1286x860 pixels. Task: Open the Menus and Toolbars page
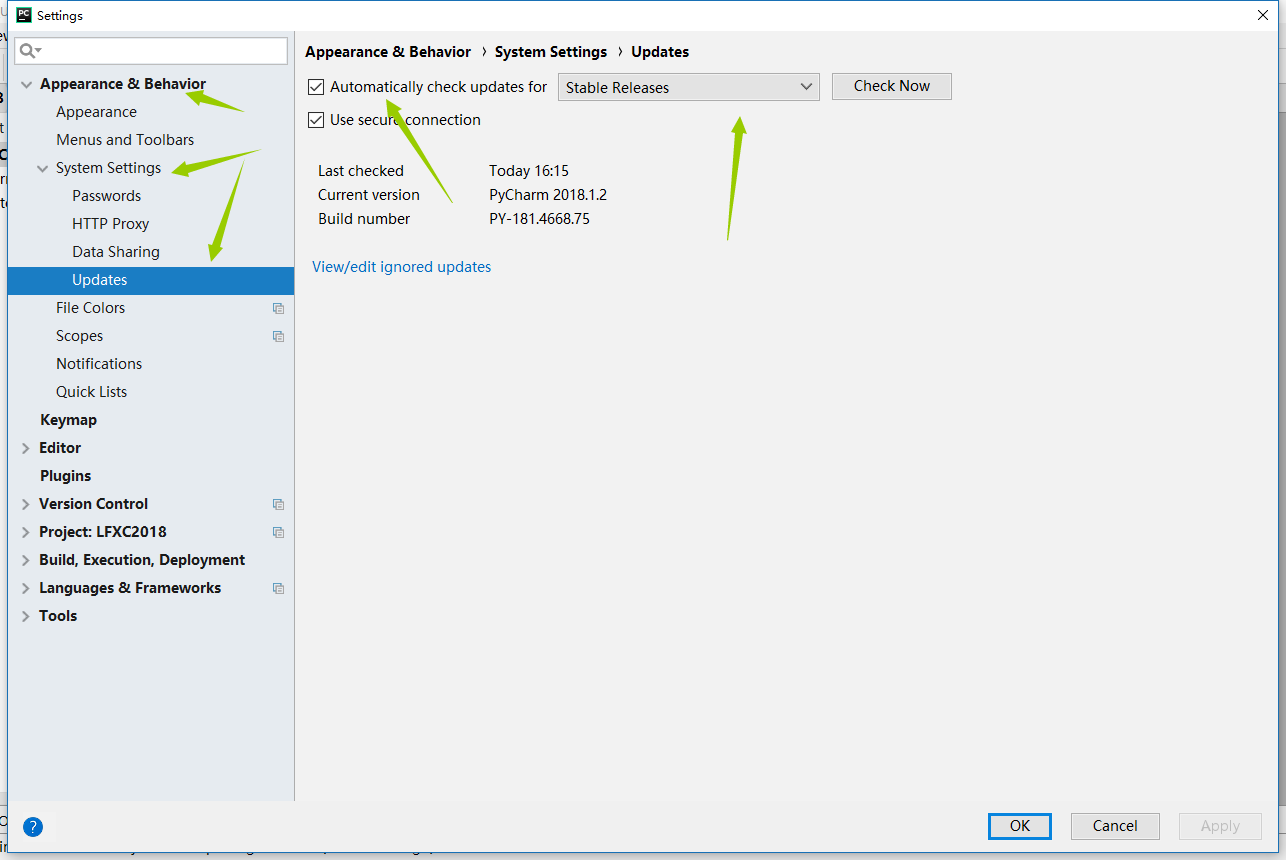click(125, 140)
